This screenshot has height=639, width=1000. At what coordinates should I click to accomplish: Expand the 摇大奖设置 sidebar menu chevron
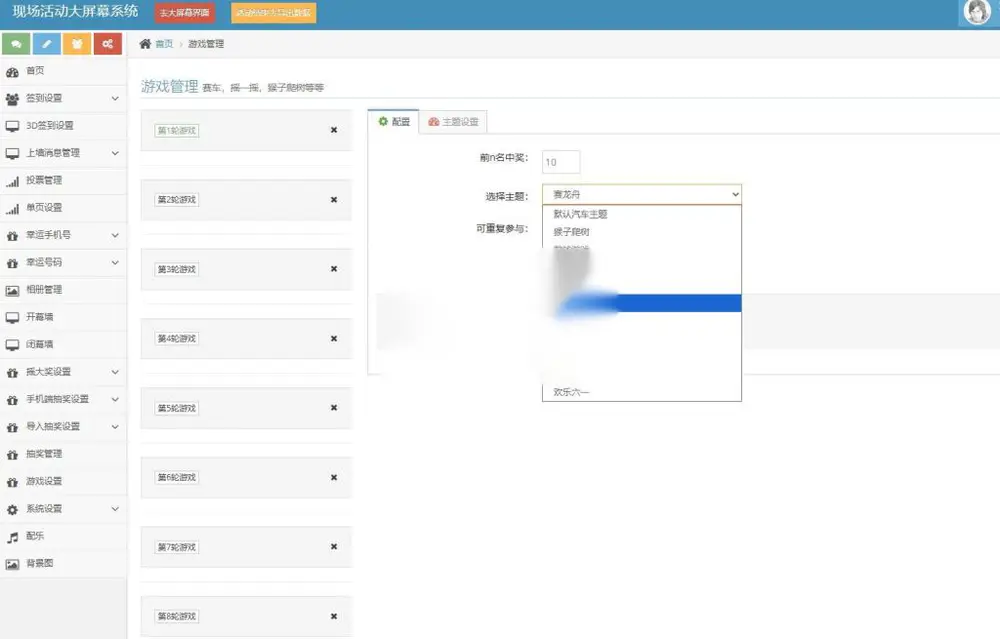pyautogui.click(x=115, y=372)
